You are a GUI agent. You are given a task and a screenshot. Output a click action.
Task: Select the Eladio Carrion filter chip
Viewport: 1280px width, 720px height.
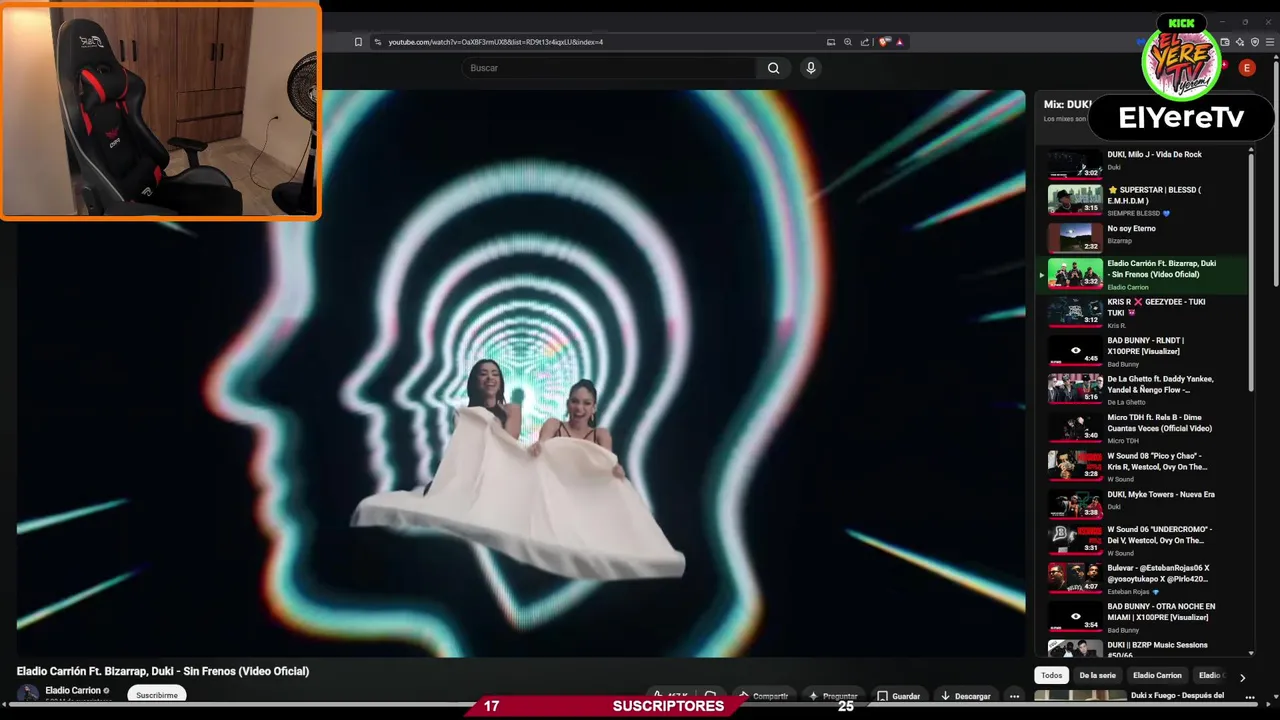(1157, 675)
